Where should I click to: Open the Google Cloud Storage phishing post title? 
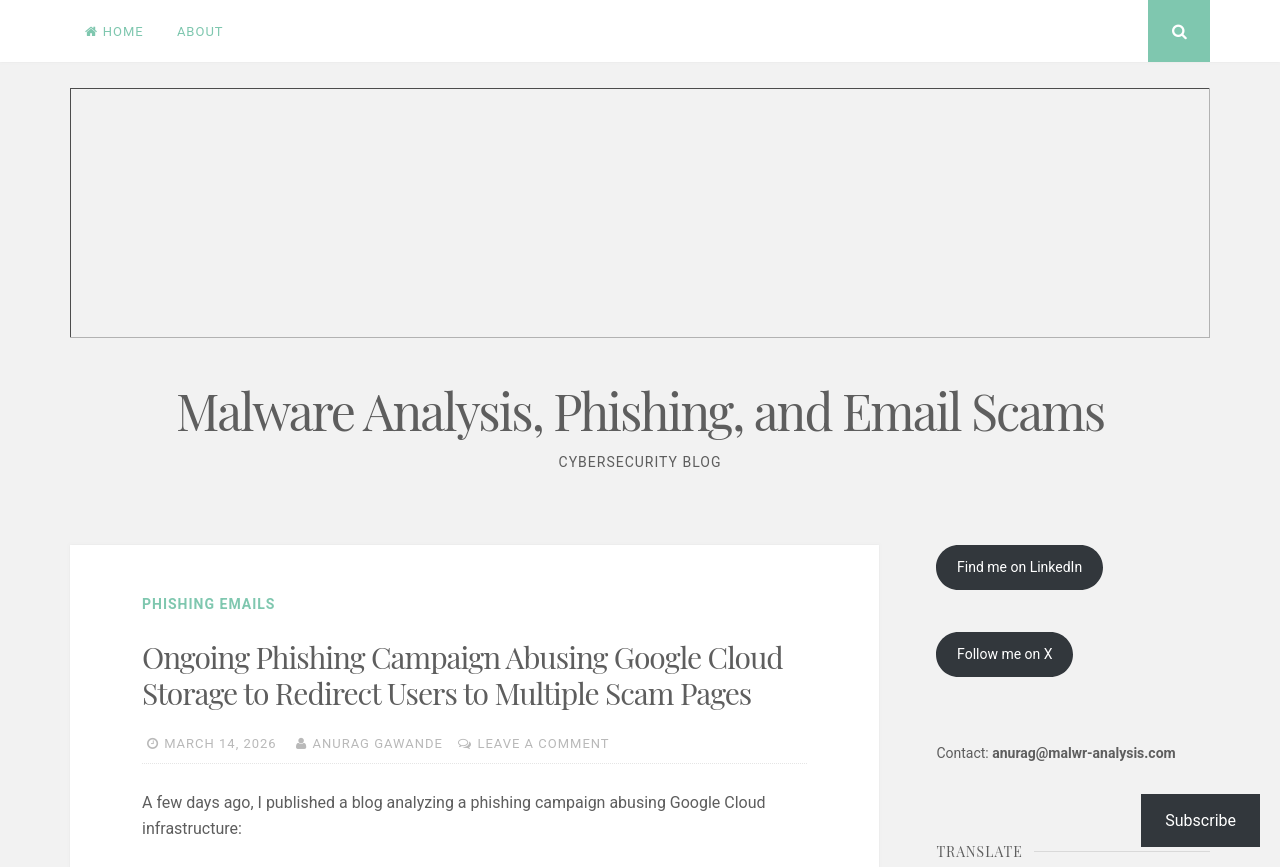(462, 675)
